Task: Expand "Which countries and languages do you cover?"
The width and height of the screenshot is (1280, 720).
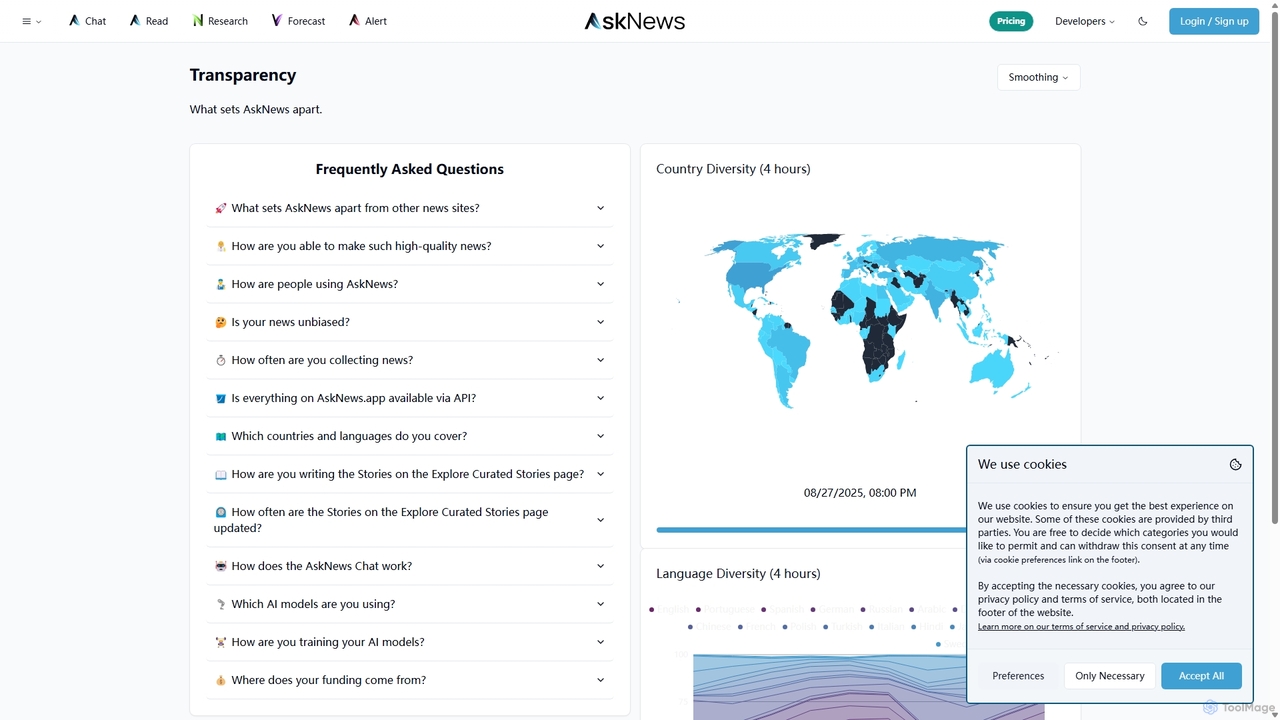Action: 410,436
